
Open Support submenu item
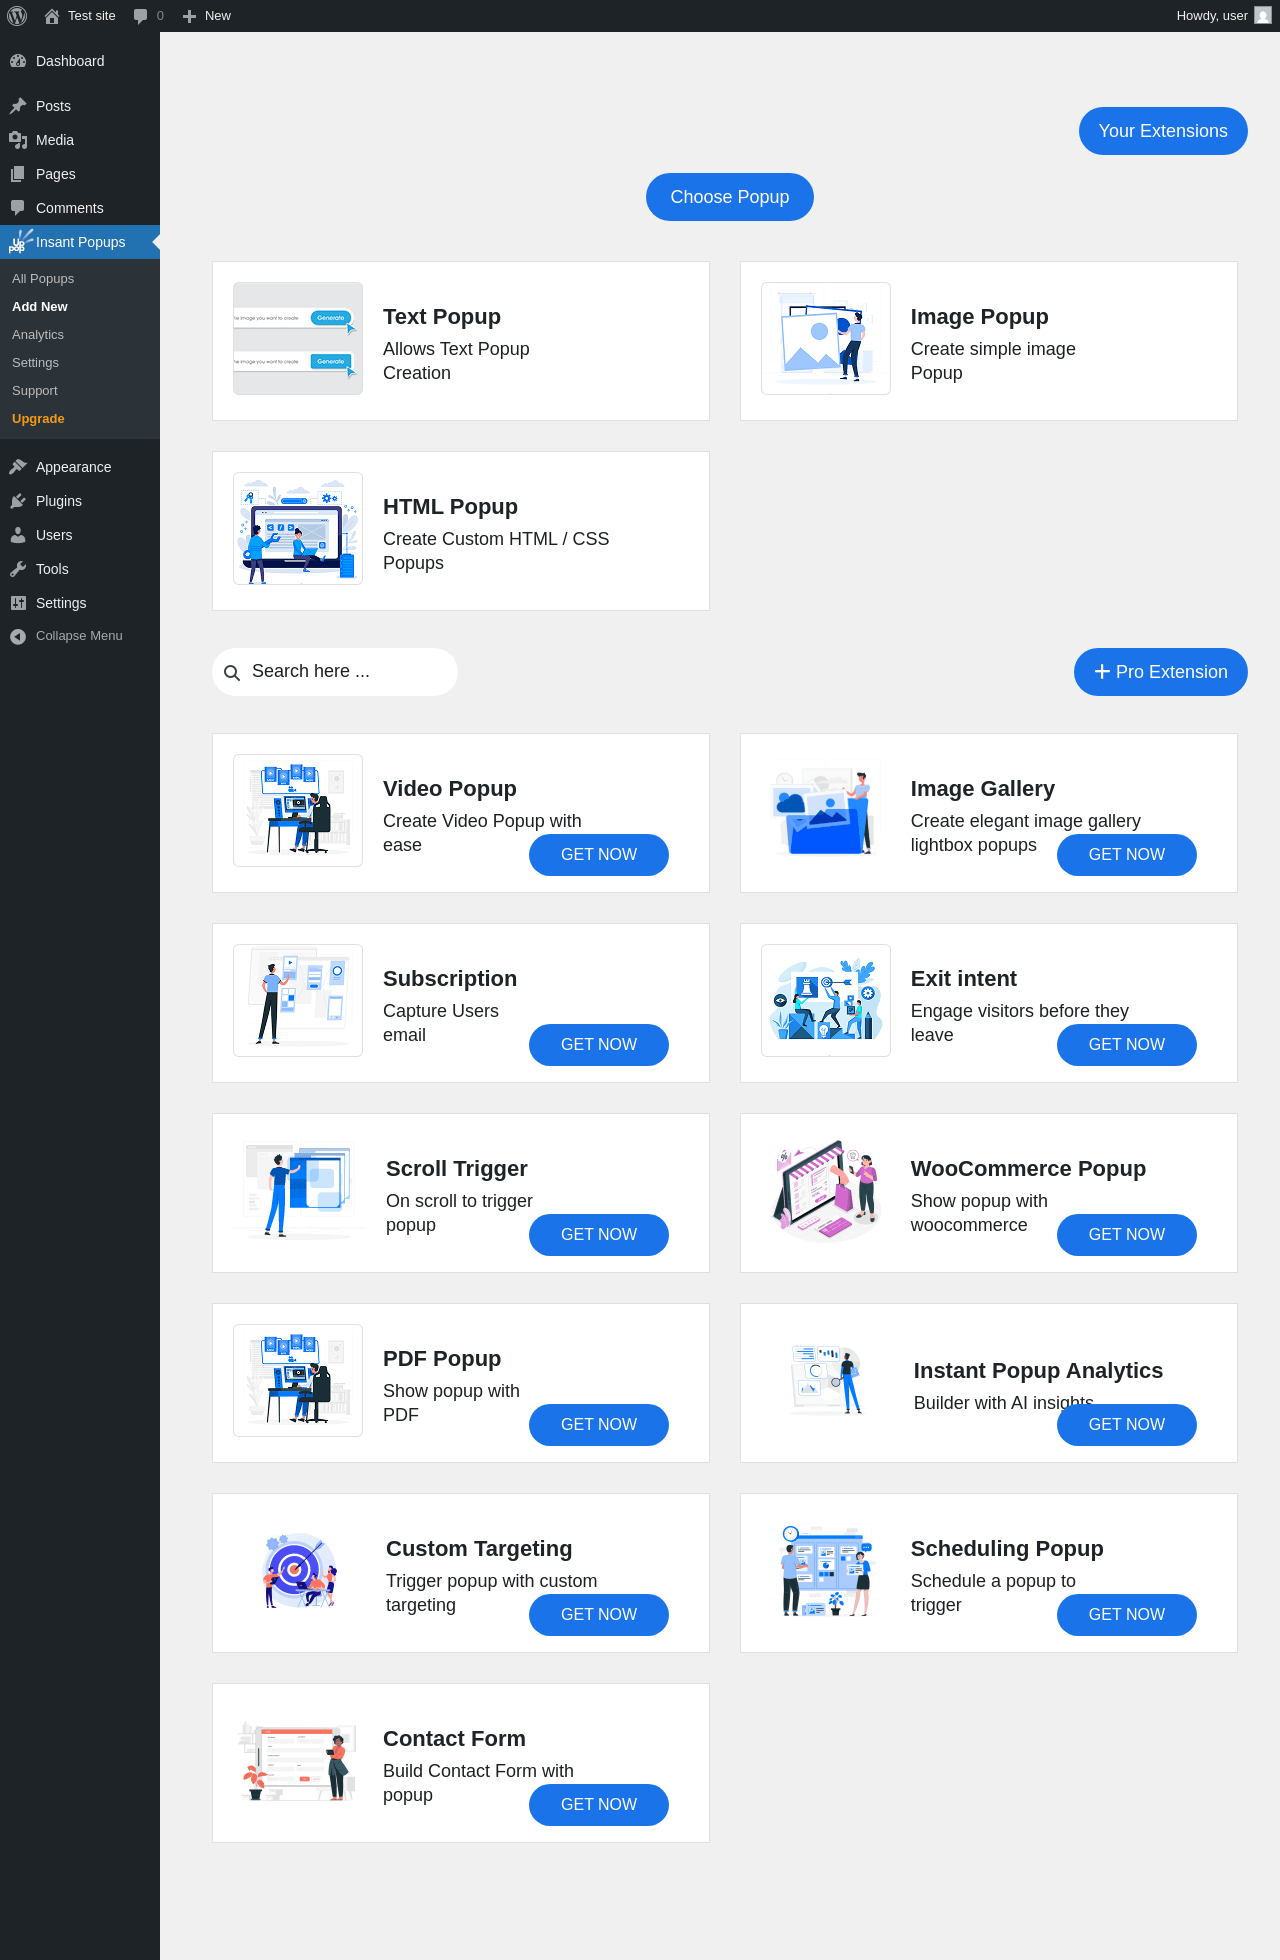click(x=35, y=391)
